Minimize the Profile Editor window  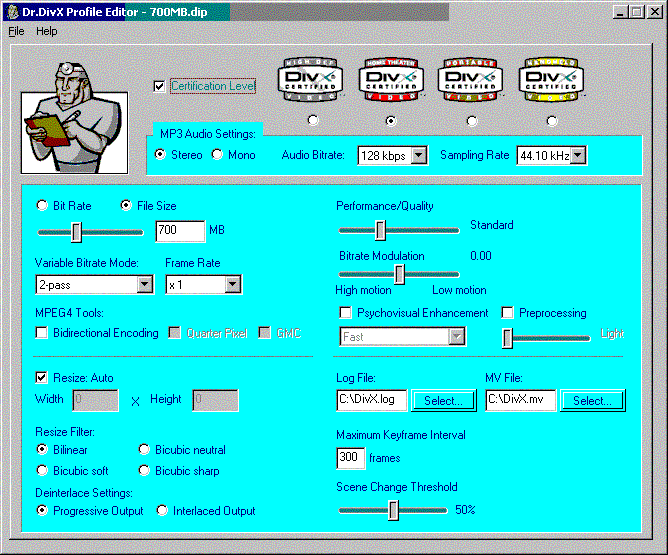tap(620, 12)
